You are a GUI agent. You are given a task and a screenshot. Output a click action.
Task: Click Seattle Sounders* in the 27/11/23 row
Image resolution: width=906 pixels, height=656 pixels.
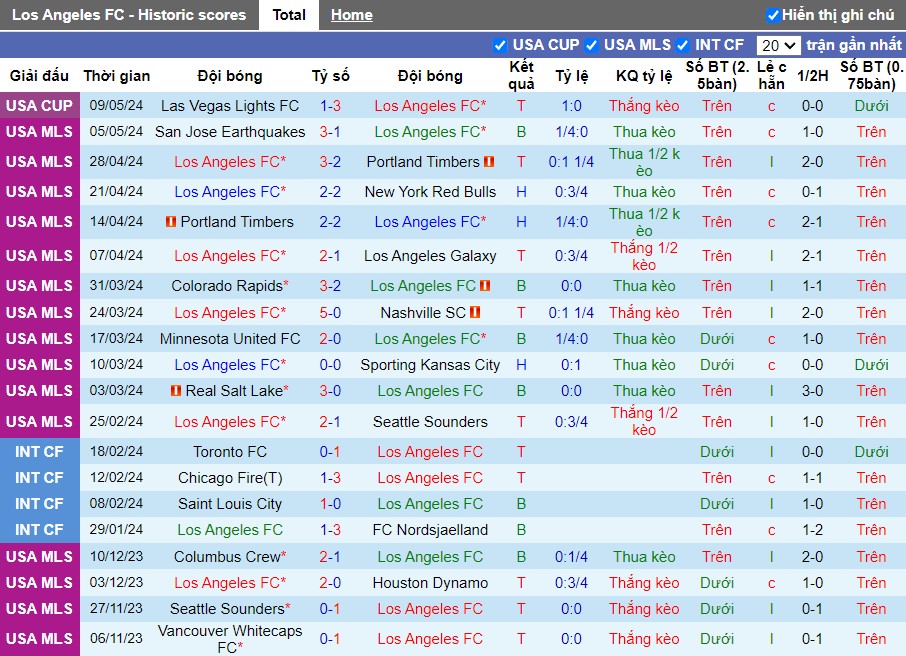tap(230, 609)
